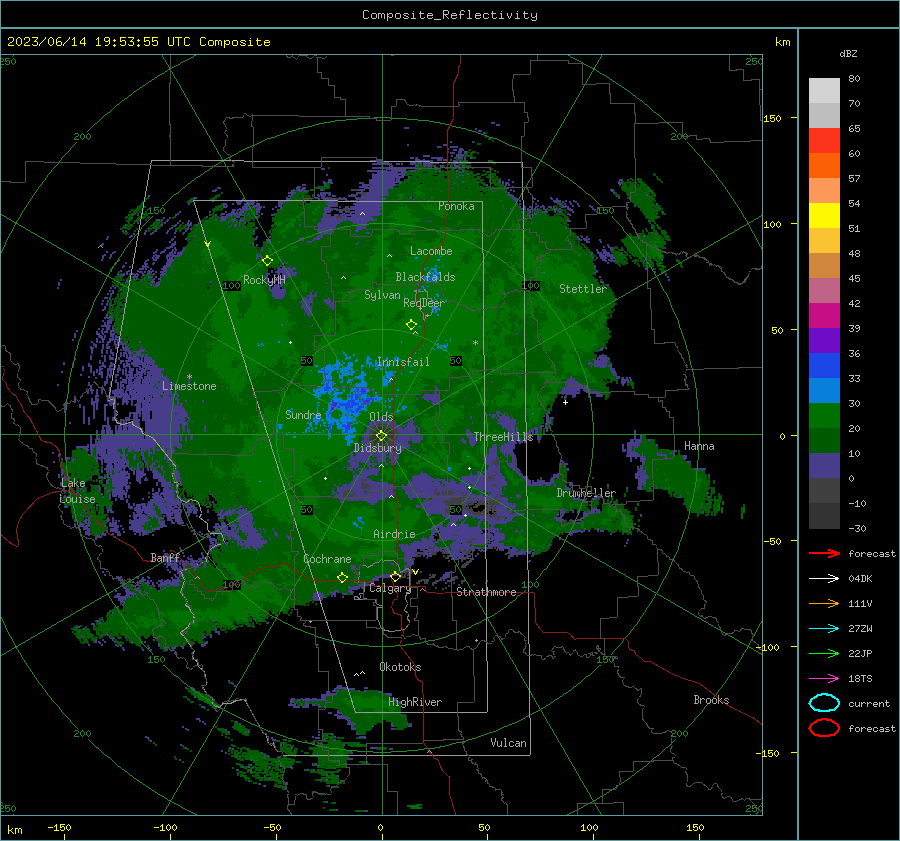Click the ThreeHills label
The image size is (900, 841).
pos(503,437)
